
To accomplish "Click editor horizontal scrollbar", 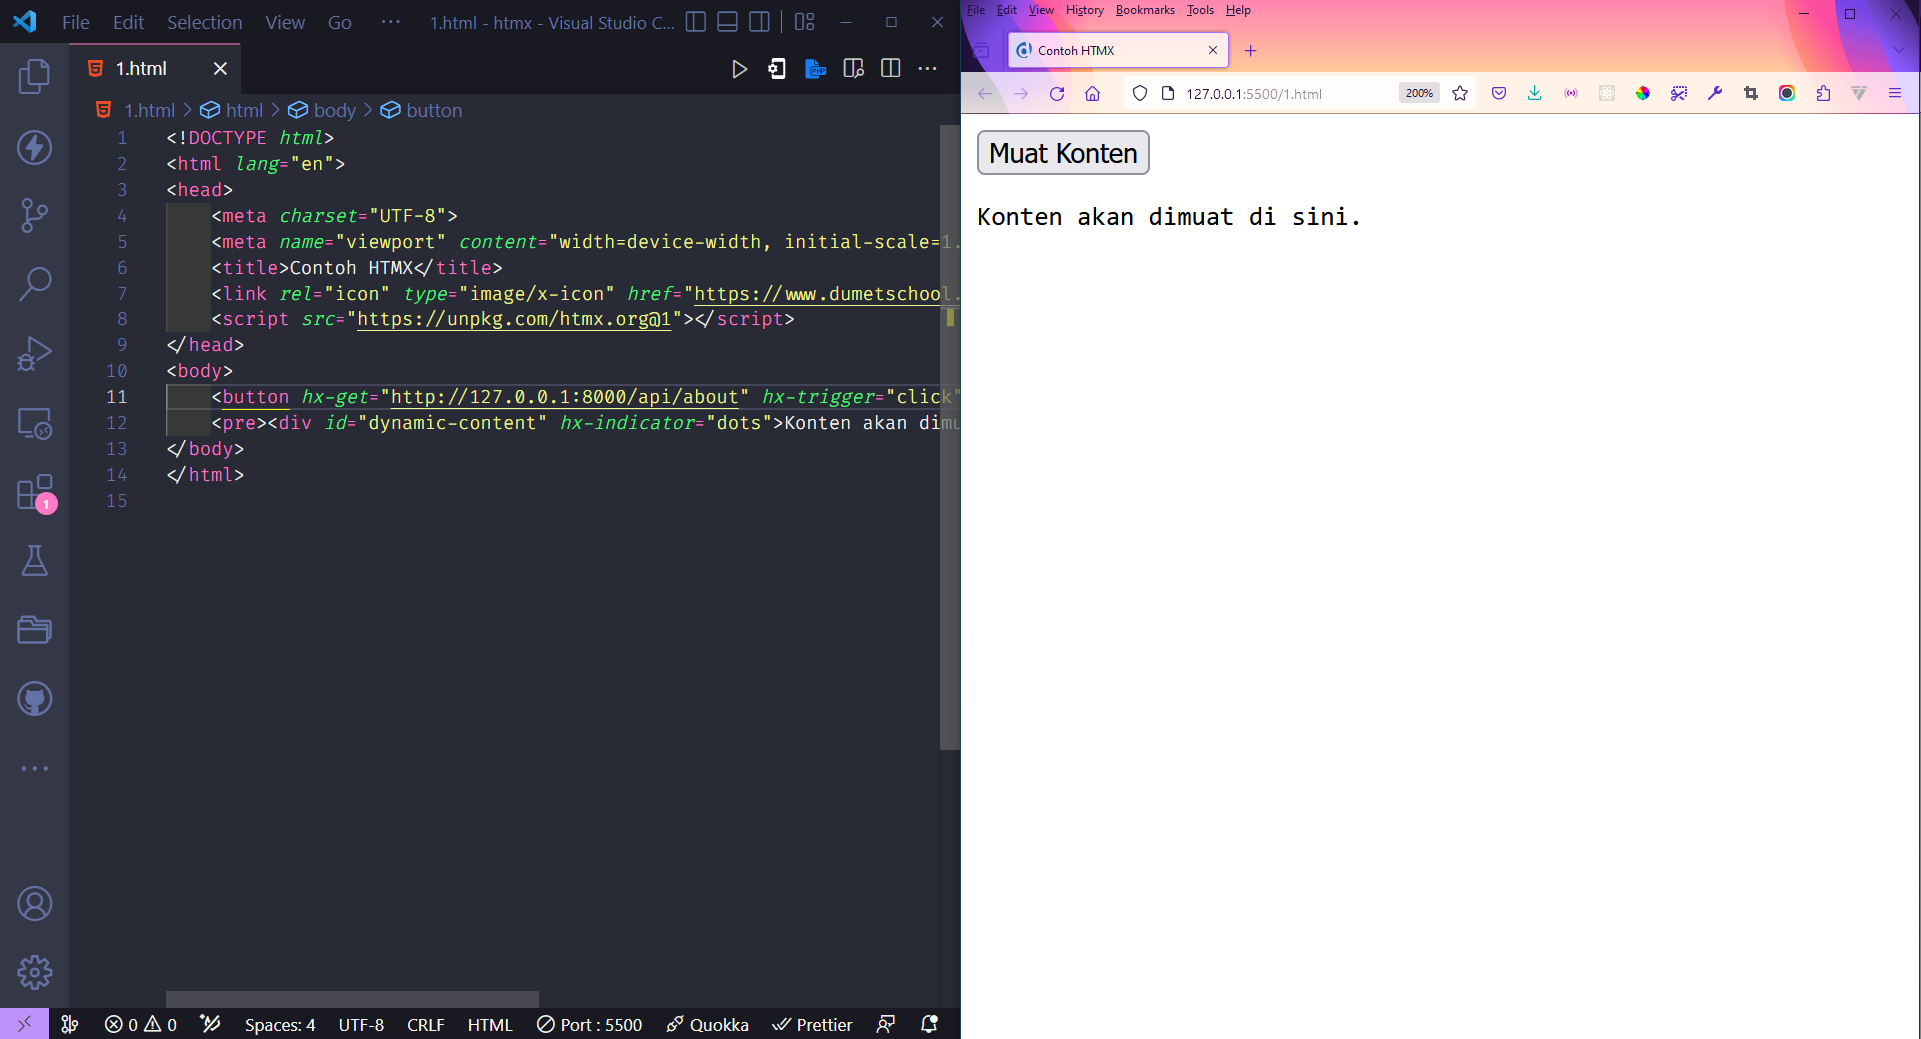I will [x=352, y=999].
